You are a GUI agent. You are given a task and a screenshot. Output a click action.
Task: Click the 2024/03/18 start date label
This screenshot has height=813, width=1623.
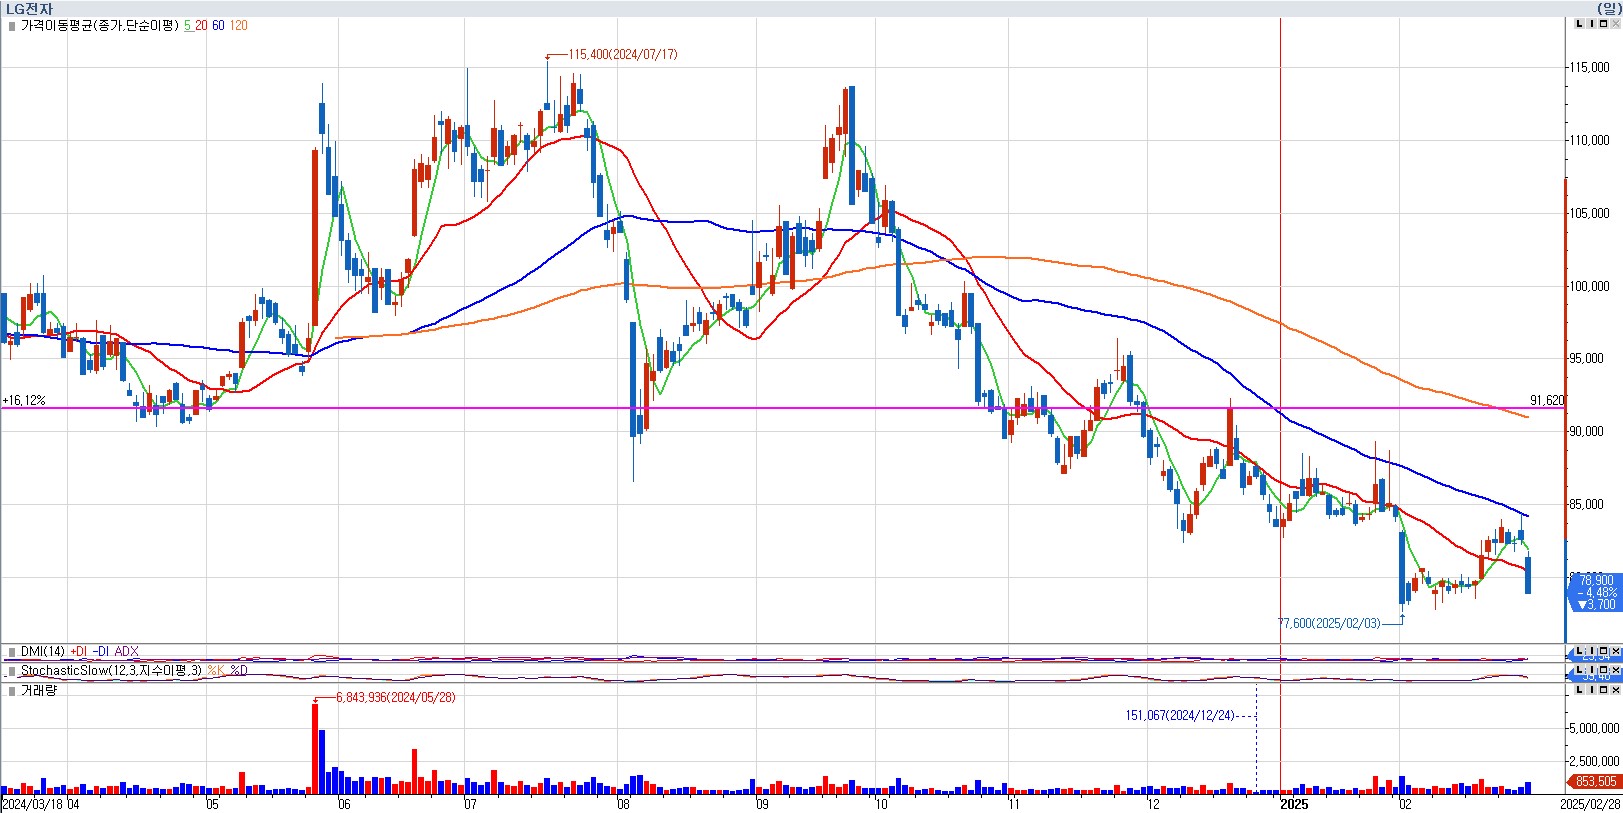31,804
